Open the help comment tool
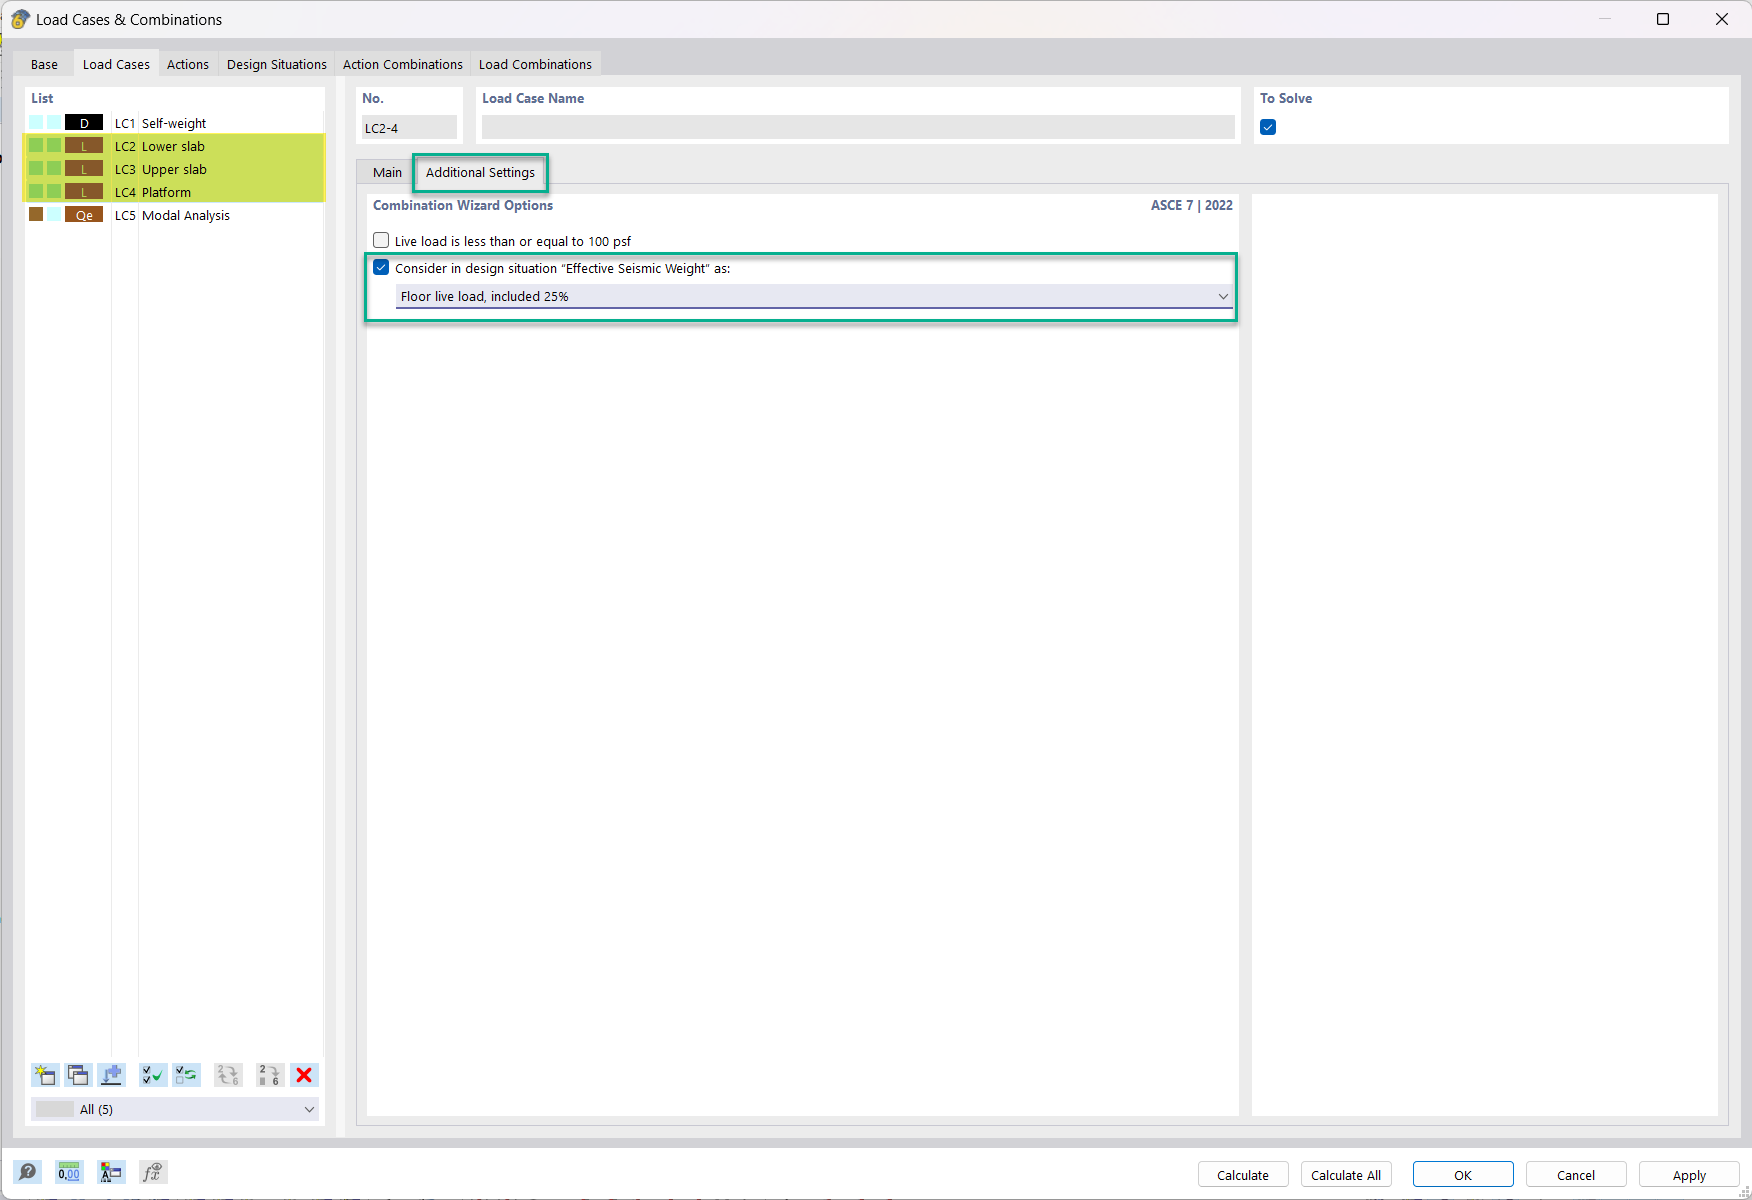This screenshot has width=1752, height=1200. pyautogui.click(x=28, y=1171)
